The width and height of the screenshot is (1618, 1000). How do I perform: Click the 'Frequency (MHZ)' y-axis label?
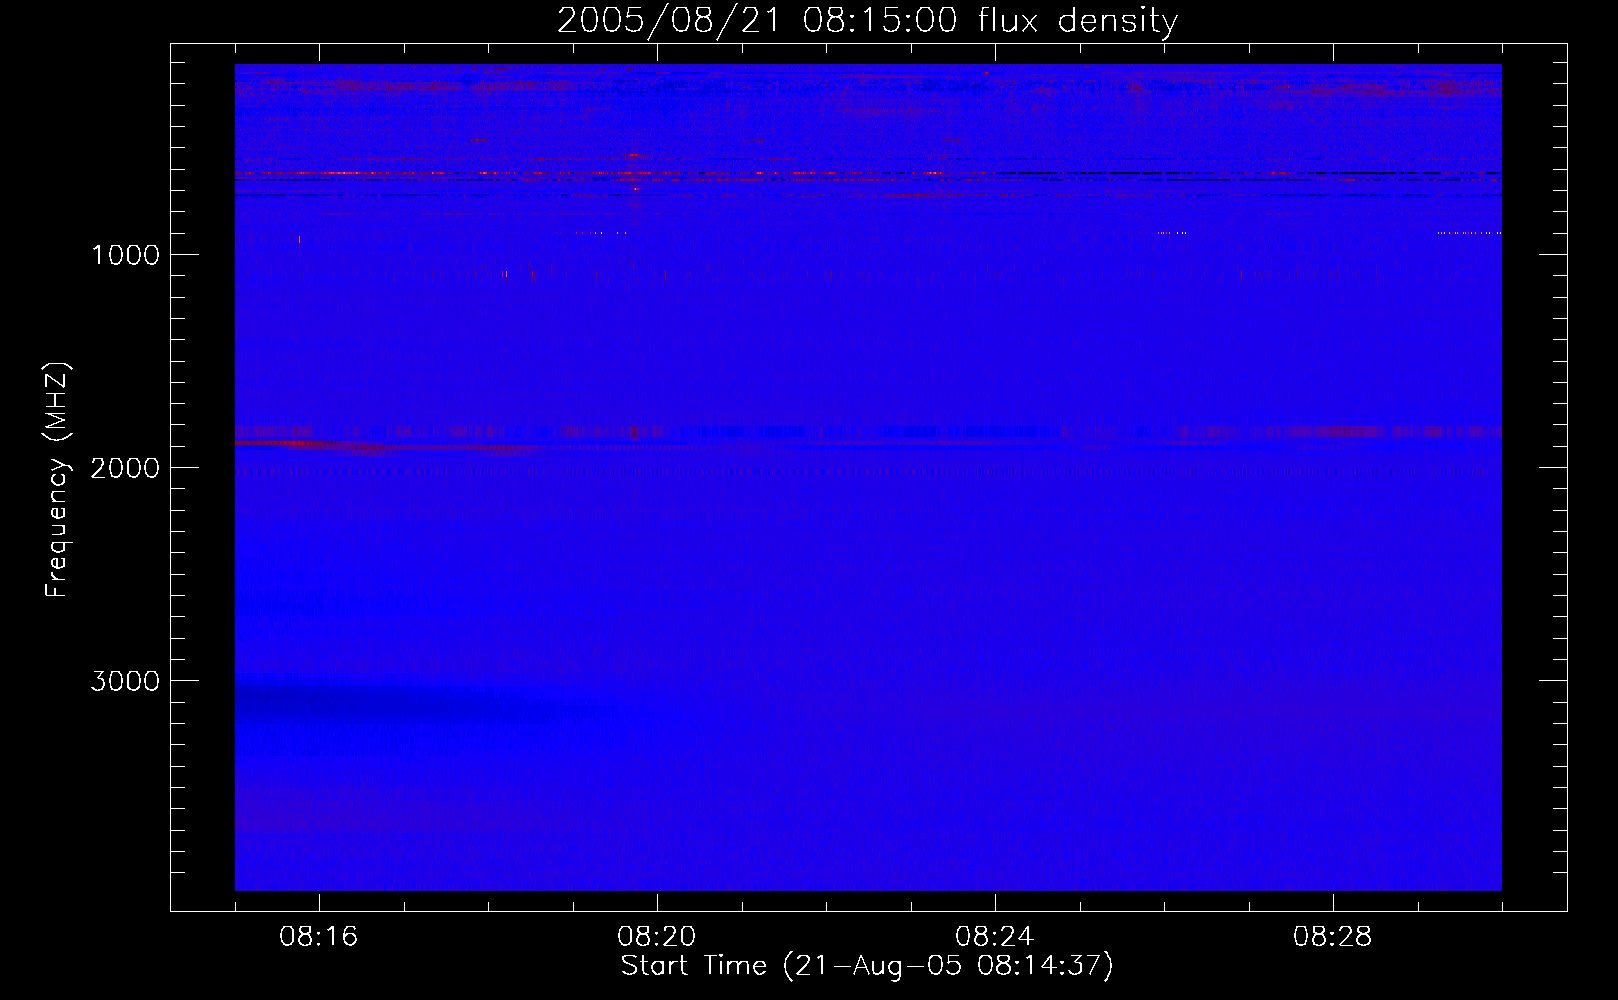pos(57,480)
